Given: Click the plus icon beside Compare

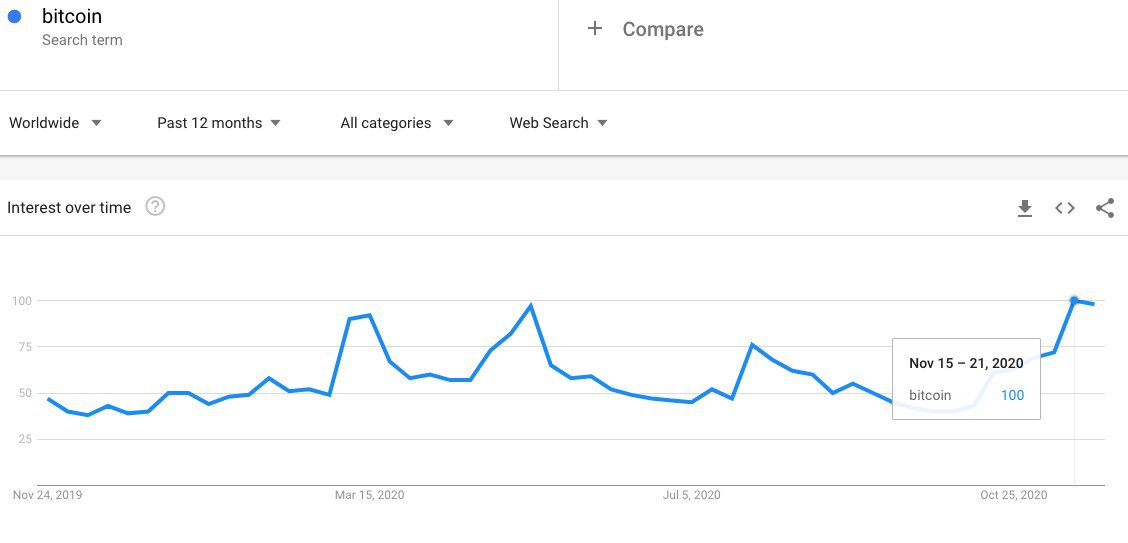Looking at the screenshot, I should pyautogui.click(x=595, y=29).
